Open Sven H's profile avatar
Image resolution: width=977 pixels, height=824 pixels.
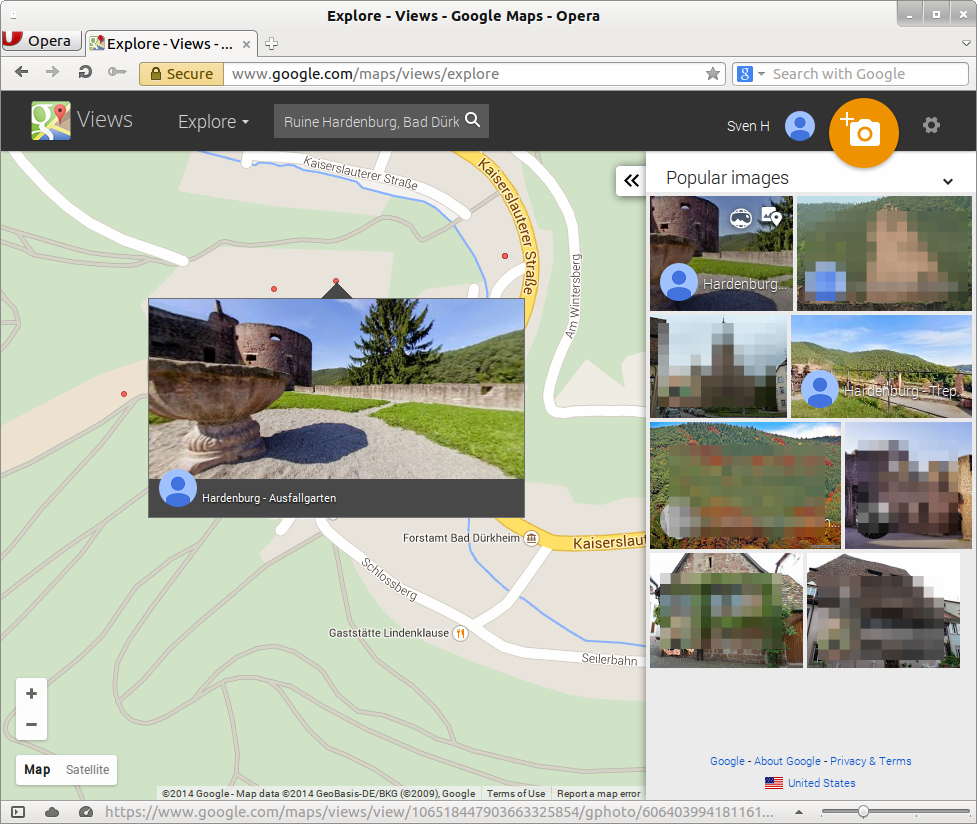click(799, 125)
